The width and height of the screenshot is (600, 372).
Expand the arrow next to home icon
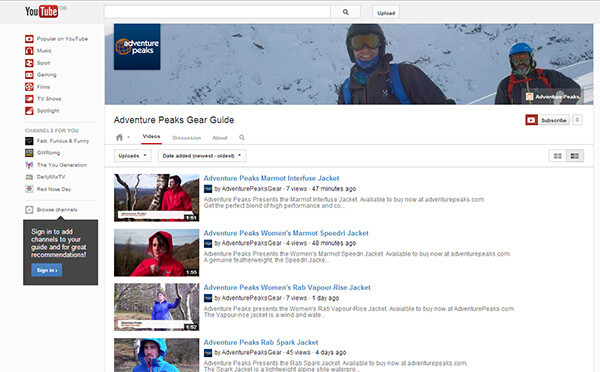tap(129, 137)
